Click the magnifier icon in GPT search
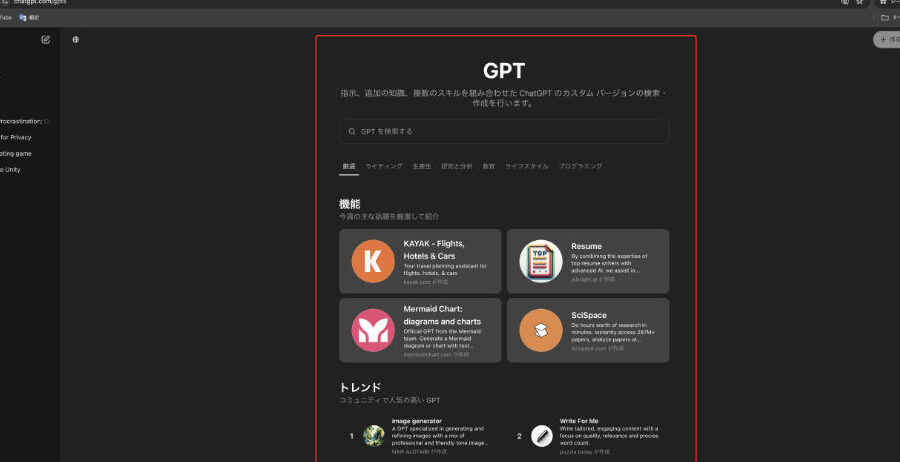 click(x=352, y=131)
